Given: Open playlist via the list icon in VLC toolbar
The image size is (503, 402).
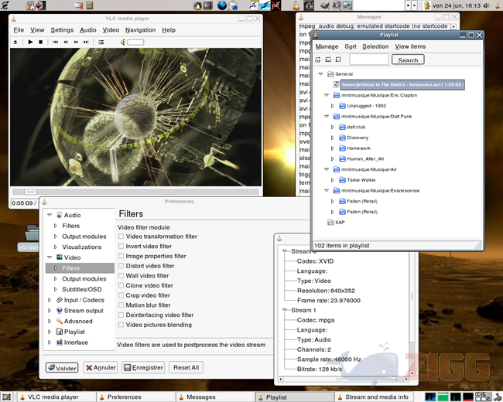Looking at the screenshot, I should pos(101,42).
